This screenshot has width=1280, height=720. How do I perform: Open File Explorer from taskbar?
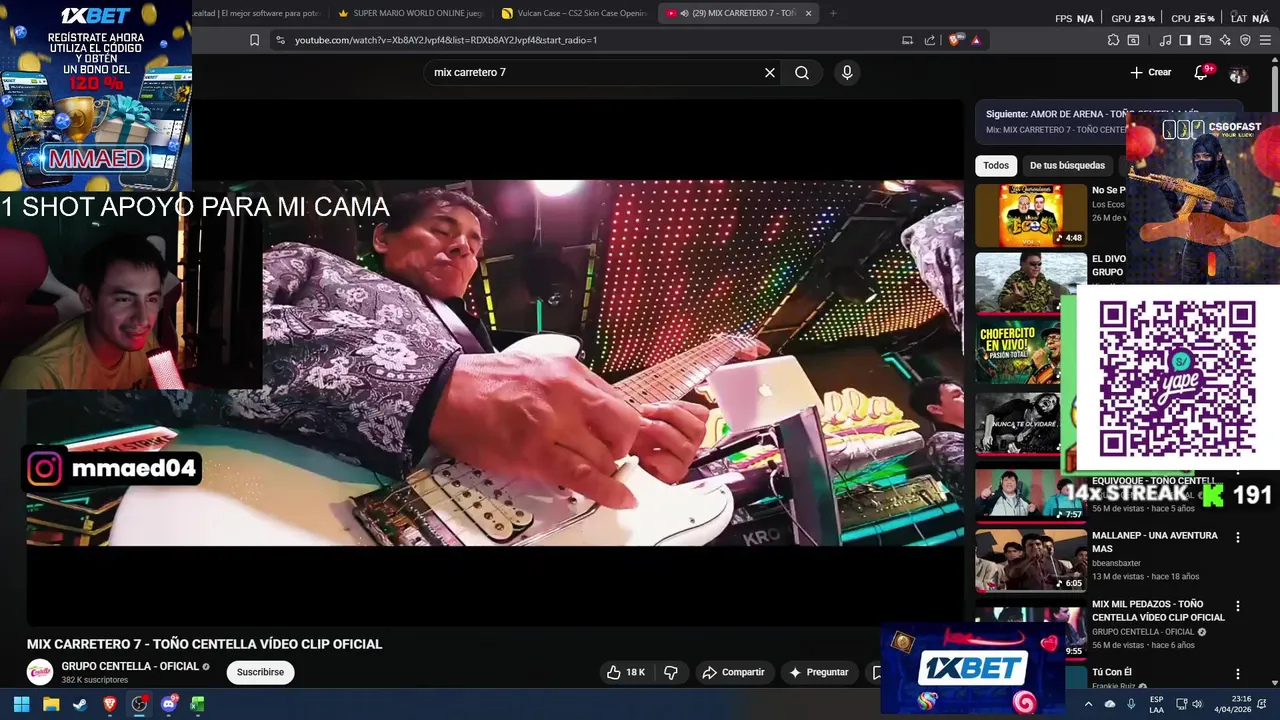click(51, 704)
